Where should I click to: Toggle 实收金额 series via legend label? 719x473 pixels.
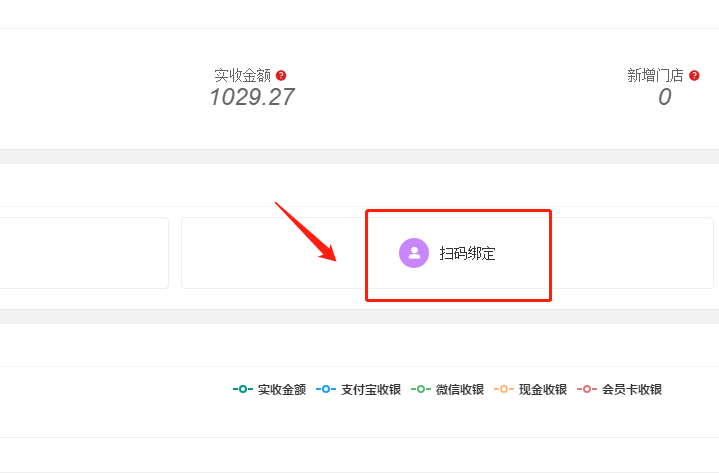[x=282, y=390]
